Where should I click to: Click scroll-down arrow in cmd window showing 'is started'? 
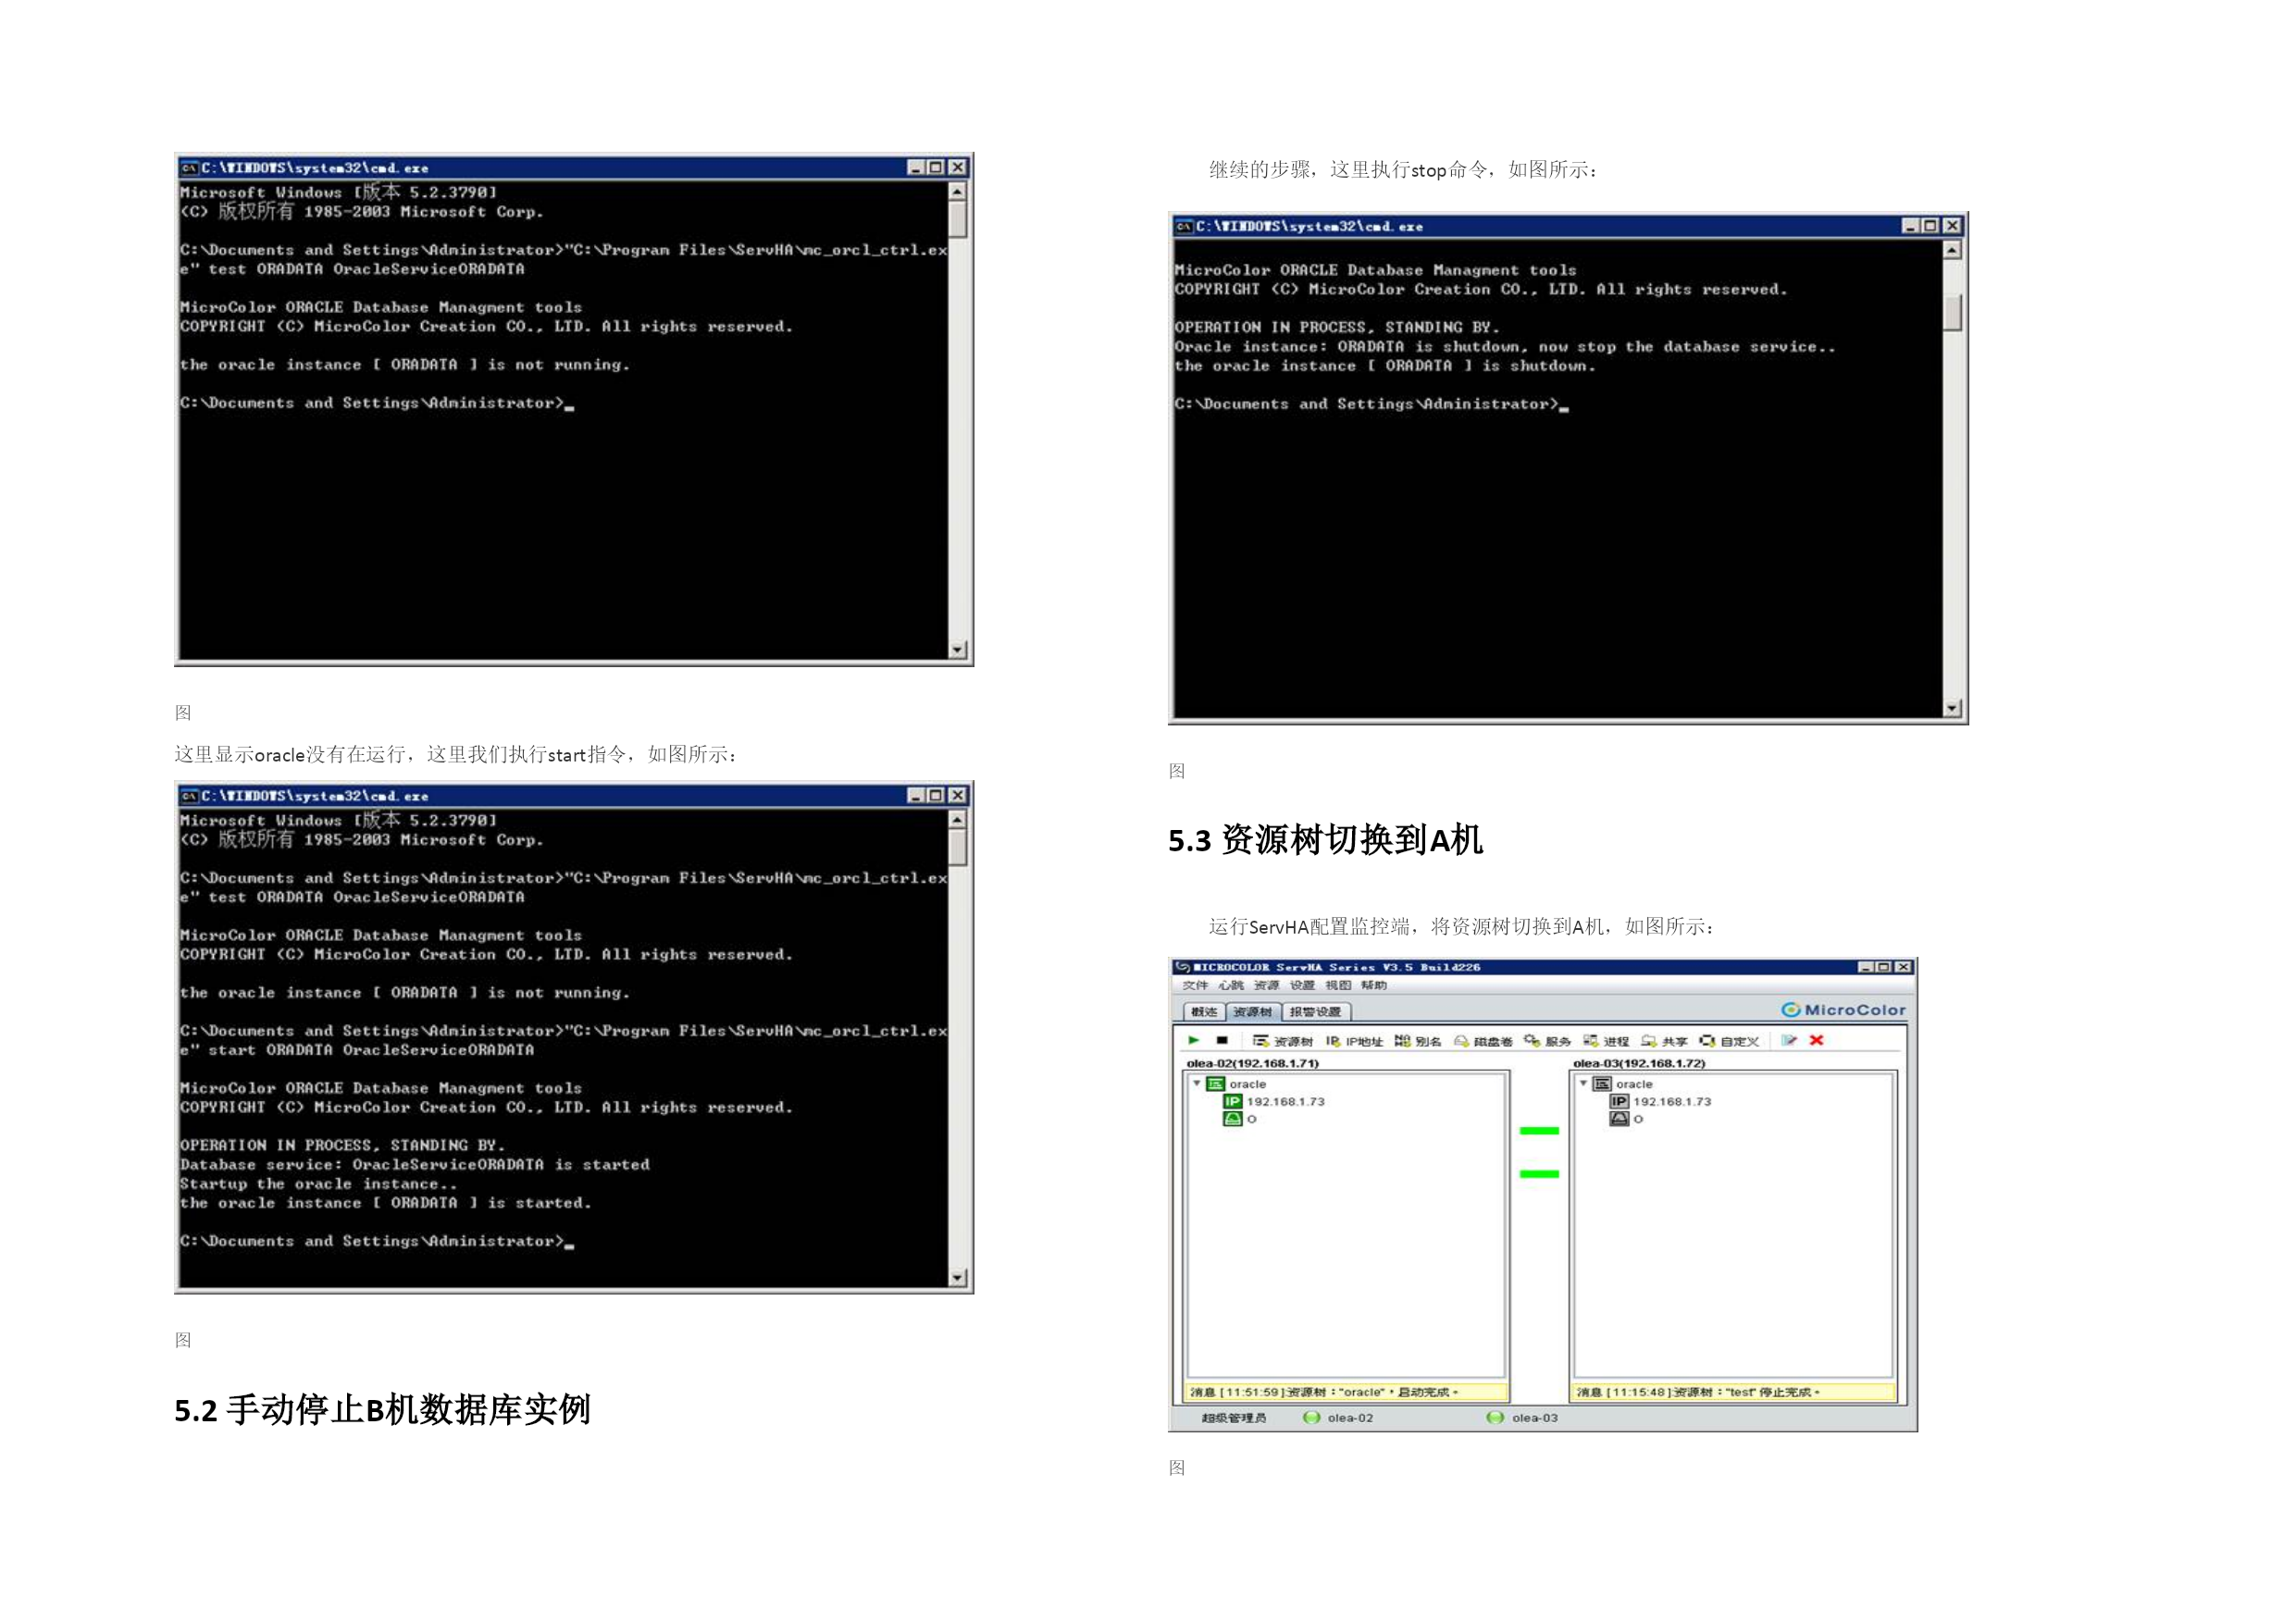[x=957, y=1277]
